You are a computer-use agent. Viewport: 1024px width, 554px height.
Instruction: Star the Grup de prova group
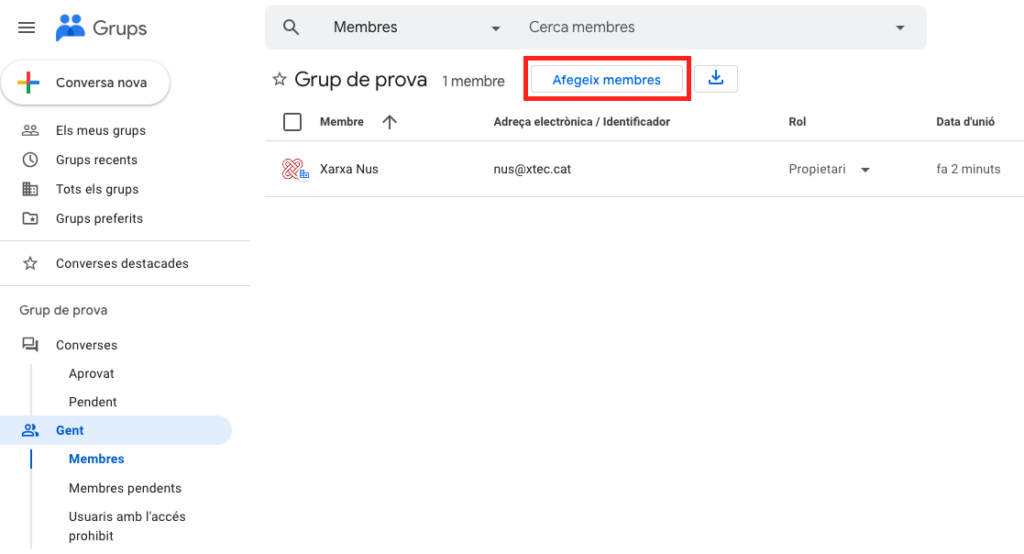coord(280,80)
